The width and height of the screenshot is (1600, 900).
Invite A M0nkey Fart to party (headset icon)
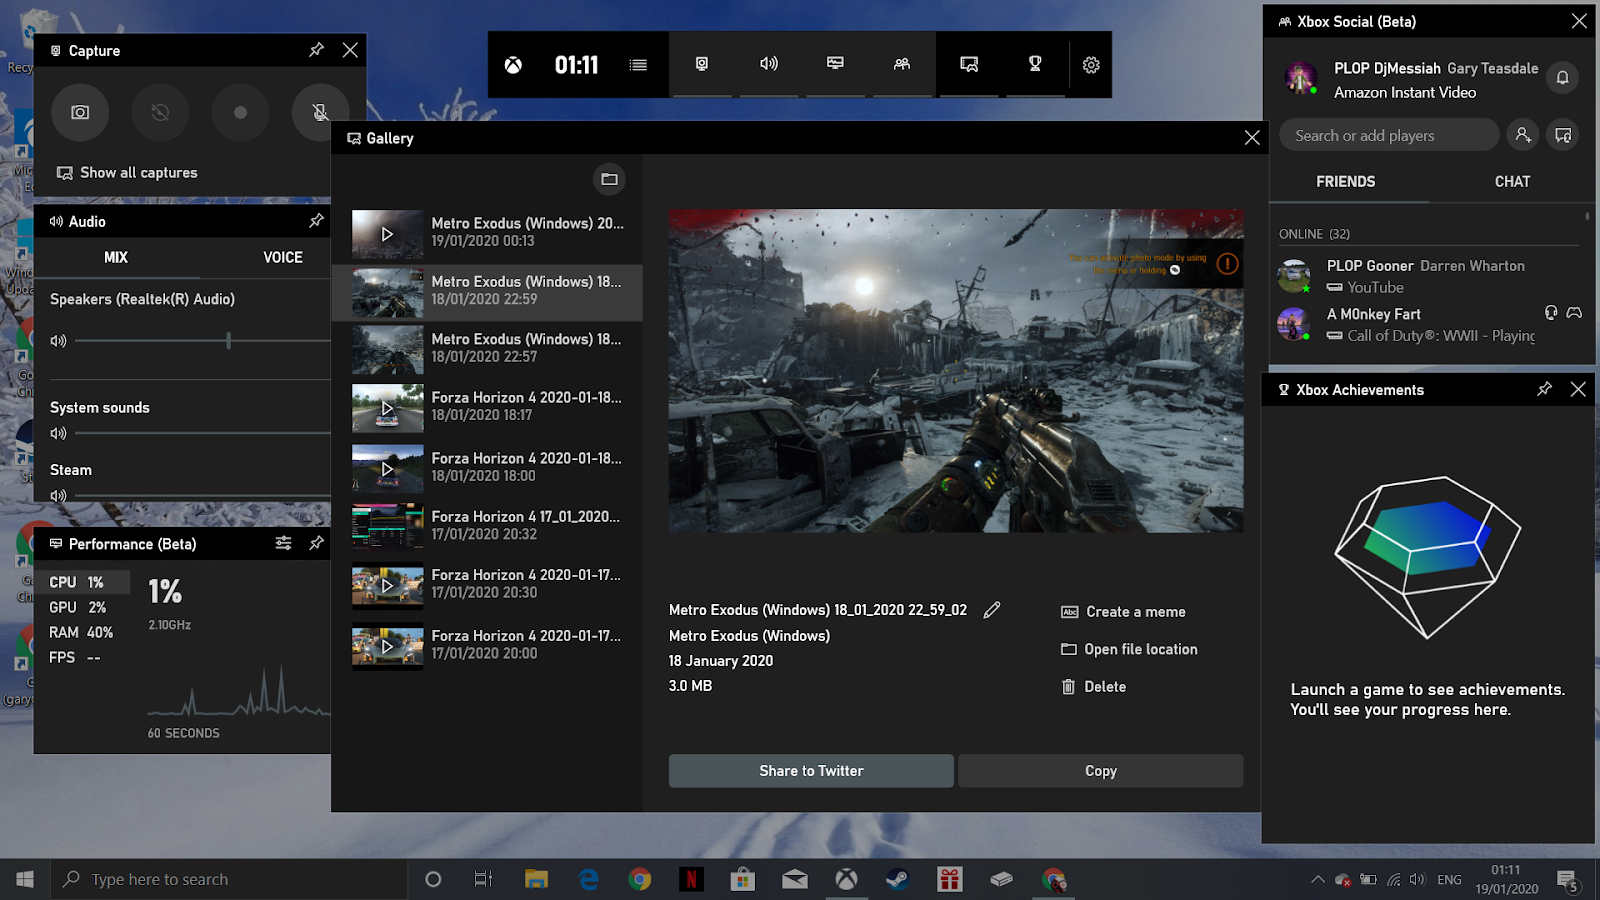tap(1551, 313)
